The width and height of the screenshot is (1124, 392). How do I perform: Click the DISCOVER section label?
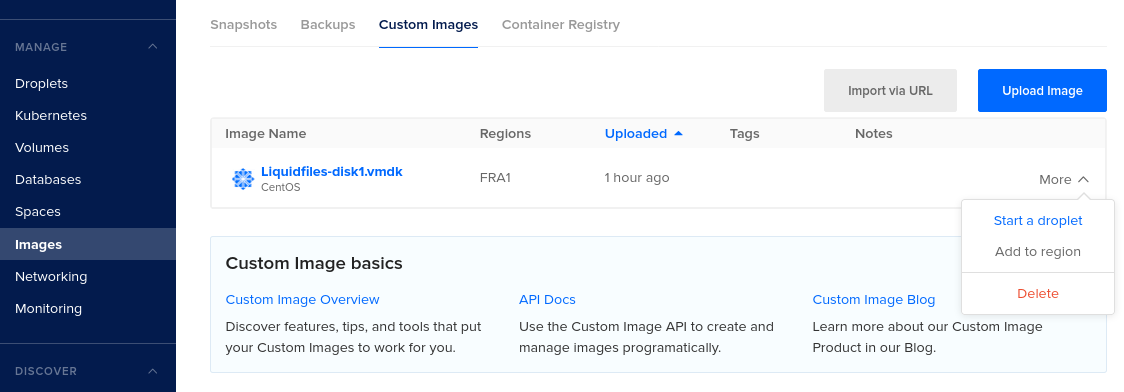coord(46,371)
